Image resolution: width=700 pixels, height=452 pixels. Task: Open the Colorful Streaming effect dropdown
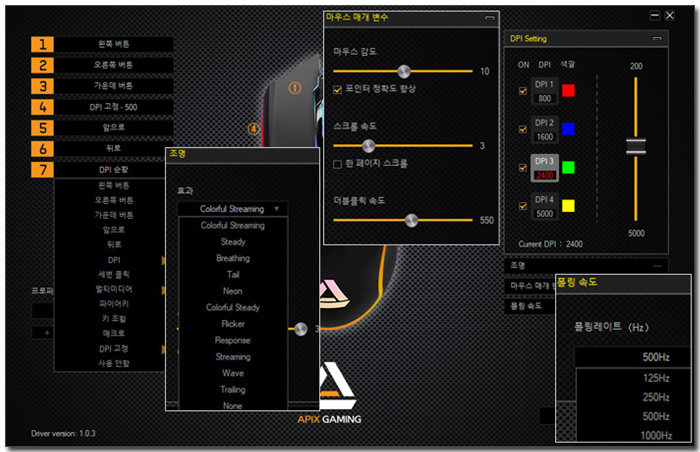click(233, 209)
